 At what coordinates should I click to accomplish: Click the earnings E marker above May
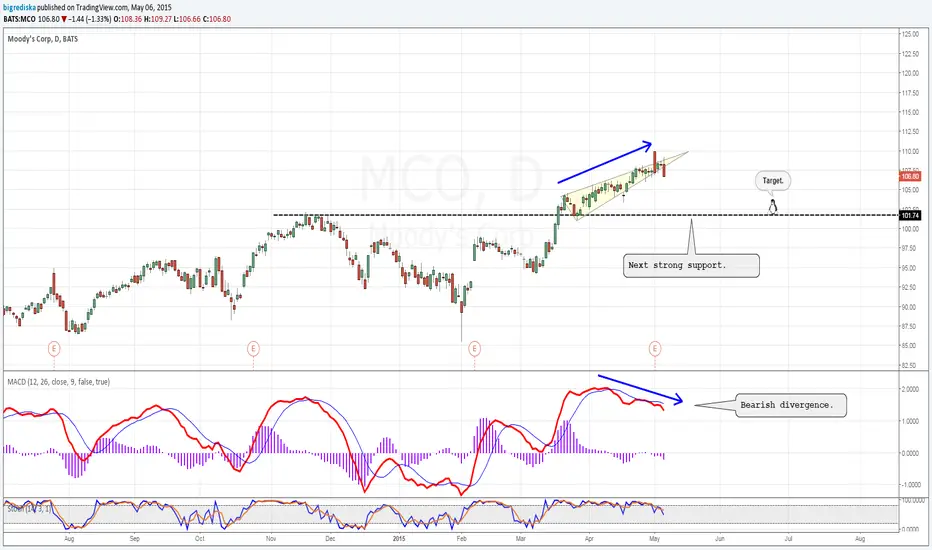(655, 348)
